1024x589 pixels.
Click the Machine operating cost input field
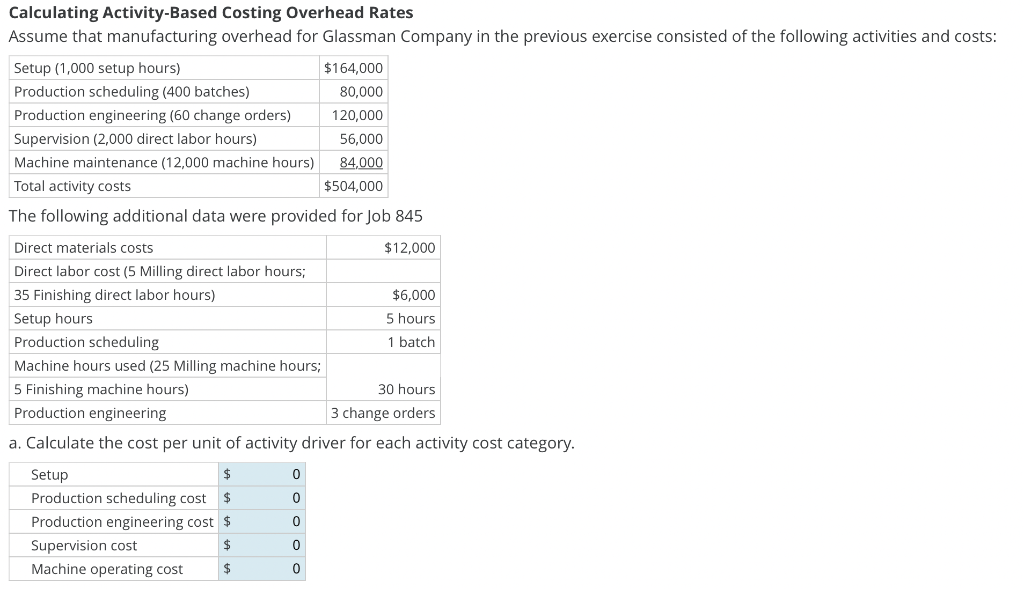click(x=262, y=568)
